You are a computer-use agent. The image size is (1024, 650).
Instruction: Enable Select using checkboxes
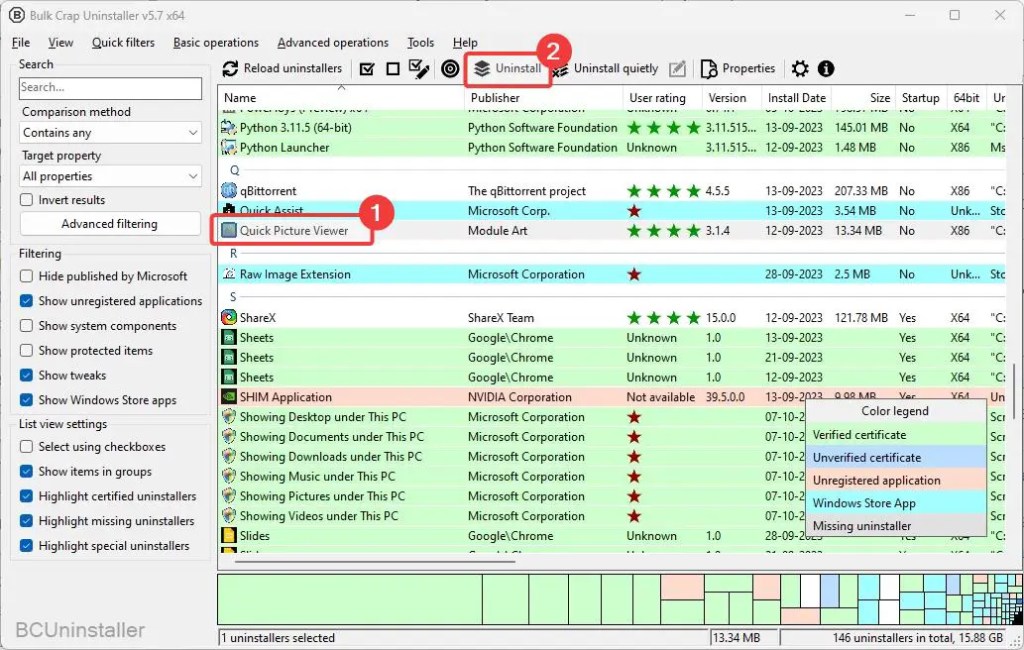point(26,447)
